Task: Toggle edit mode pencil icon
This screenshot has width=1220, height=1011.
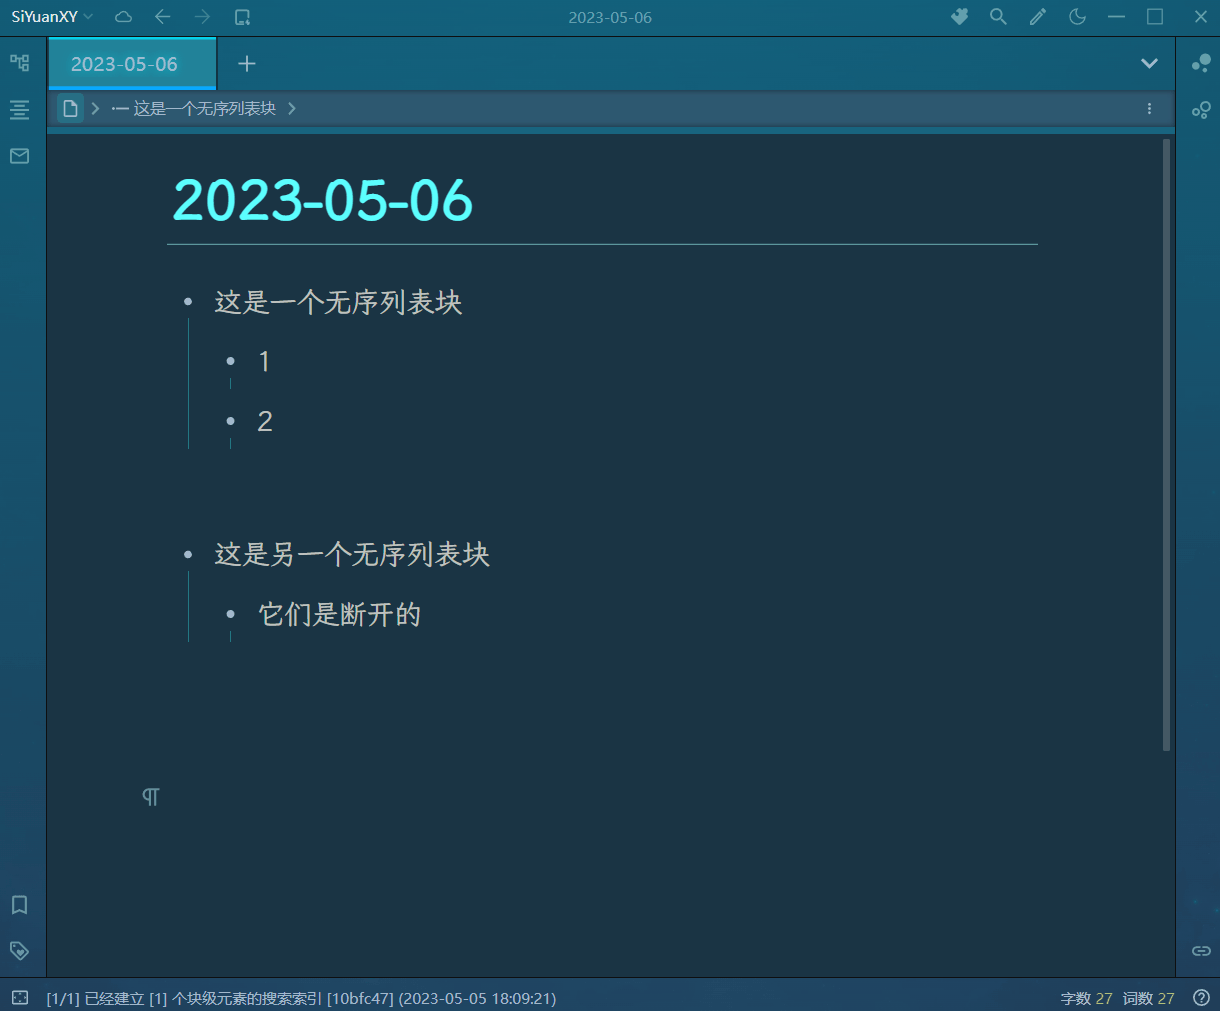Action: point(1038,17)
